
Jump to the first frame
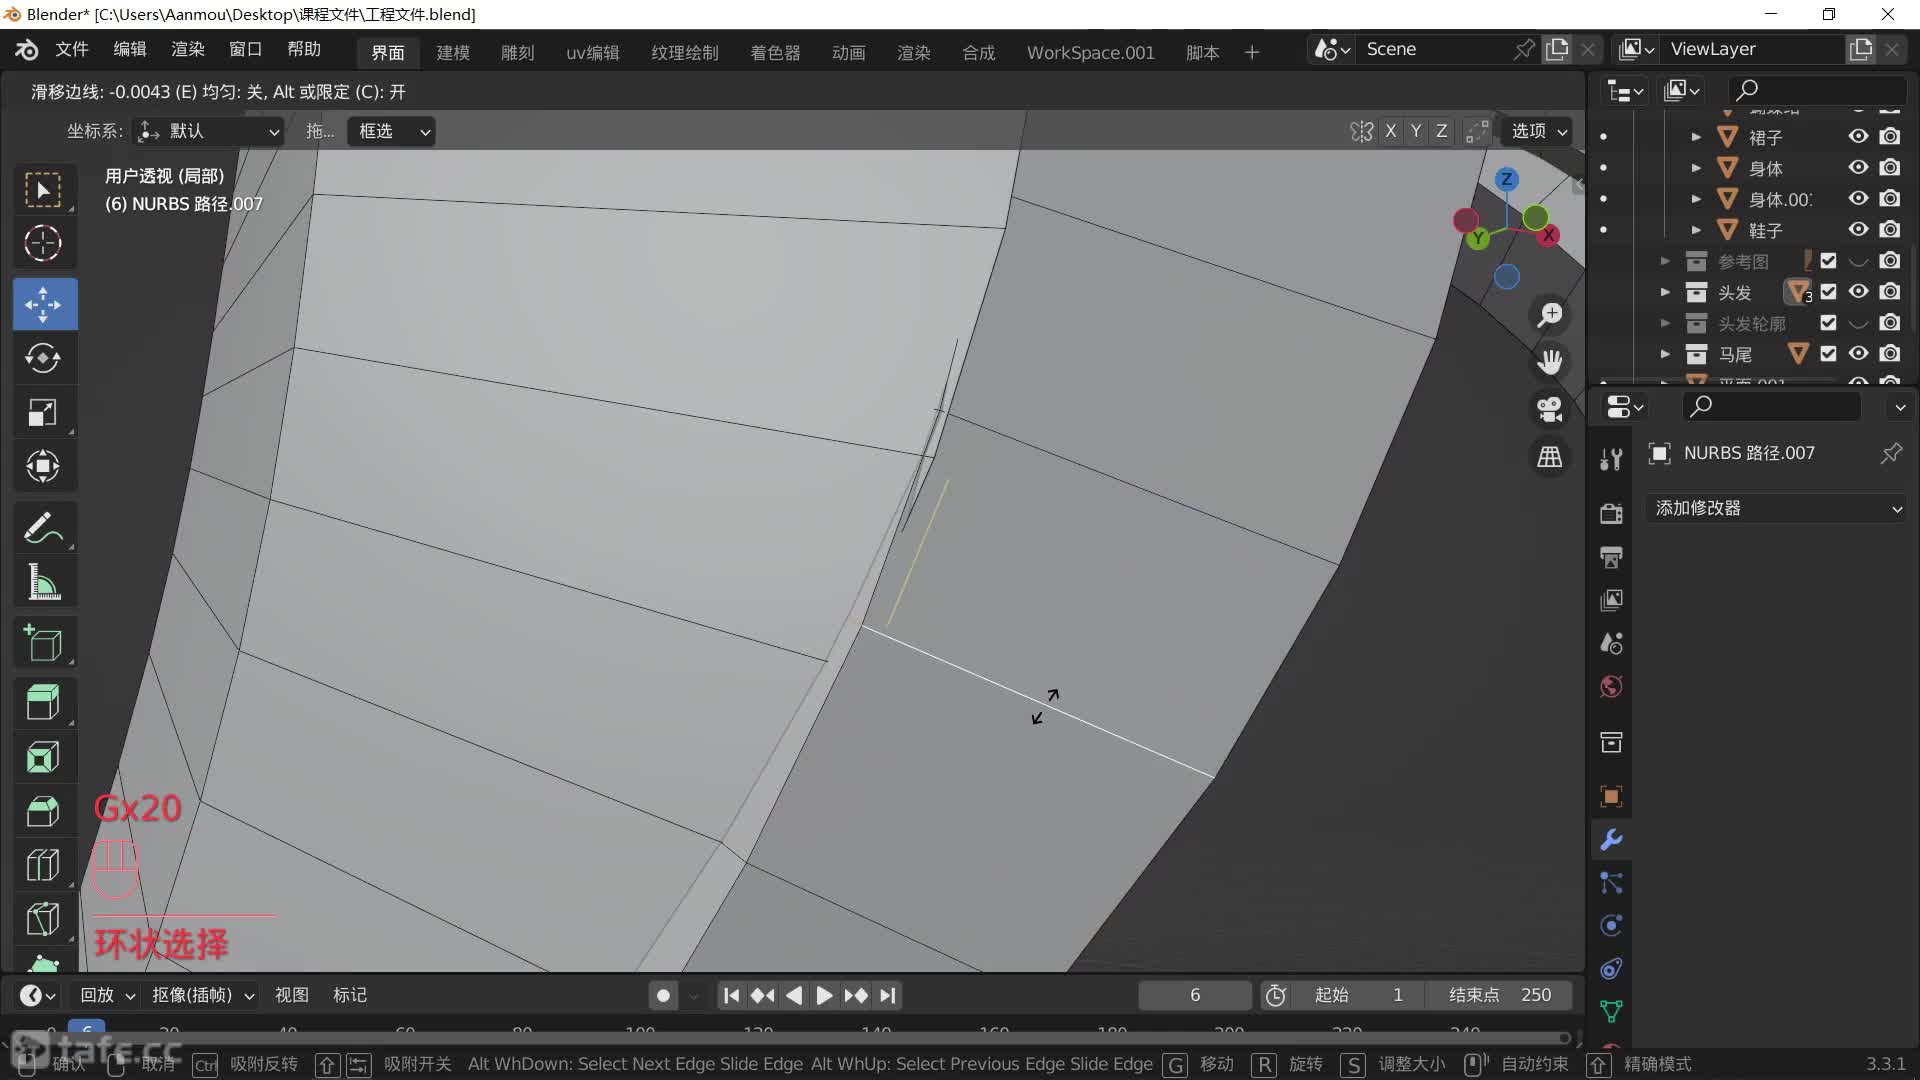[731, 995]
